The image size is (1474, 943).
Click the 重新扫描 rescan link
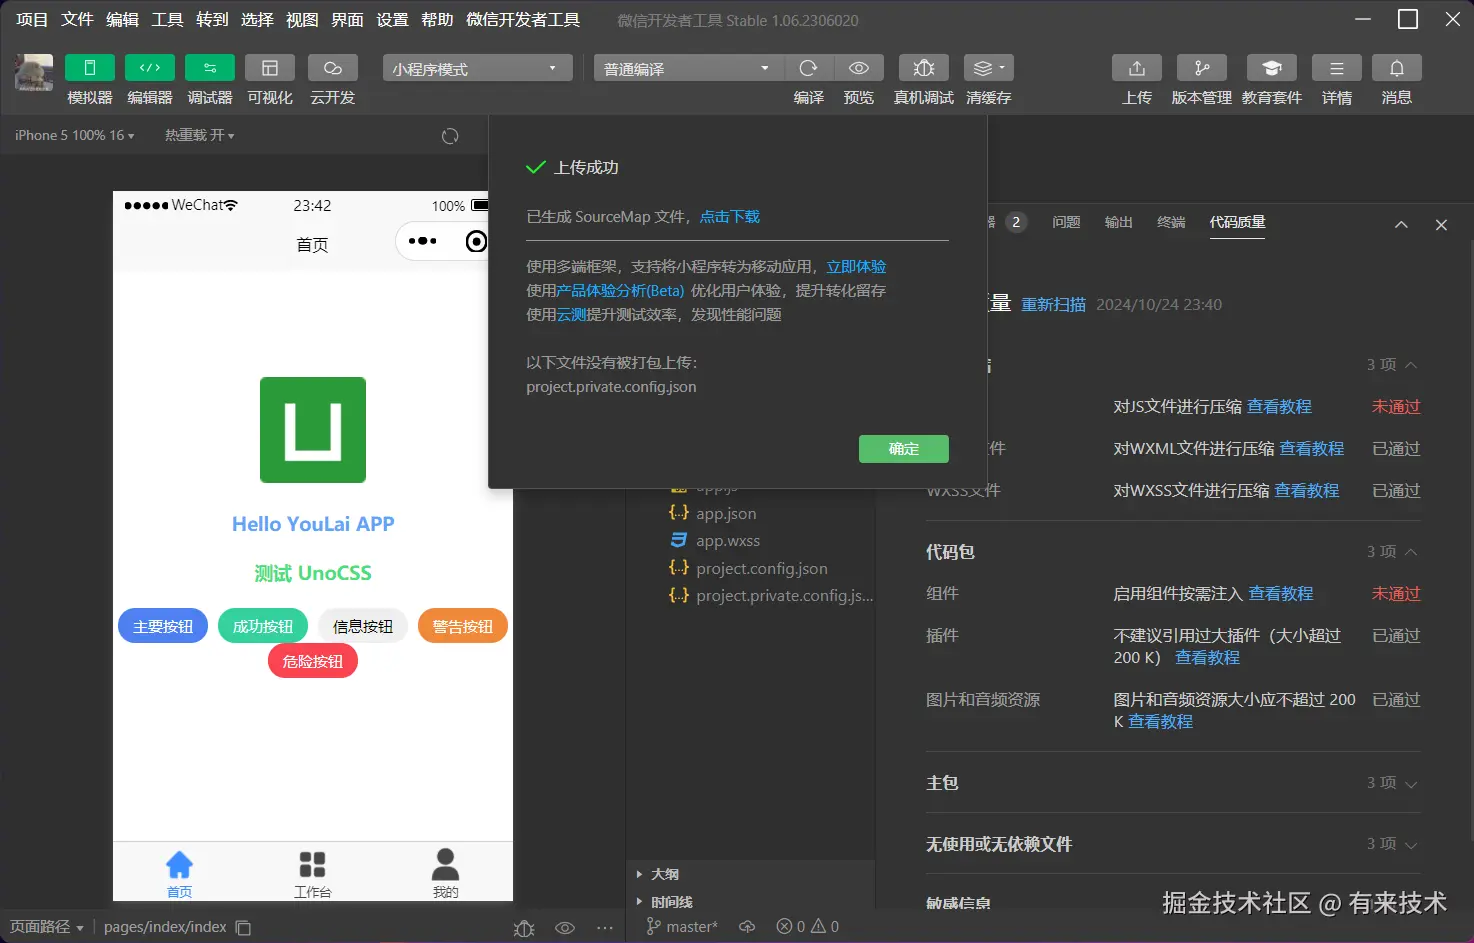[x=1053, y=304]
